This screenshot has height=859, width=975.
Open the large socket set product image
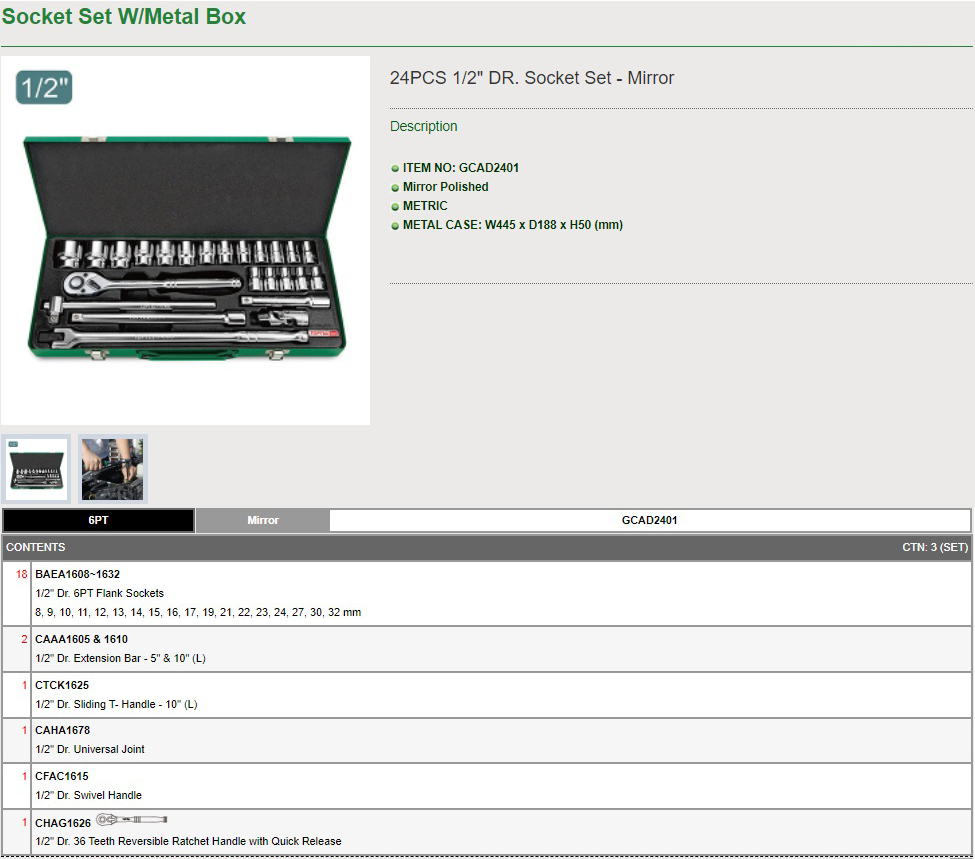(x=185, y=241)
